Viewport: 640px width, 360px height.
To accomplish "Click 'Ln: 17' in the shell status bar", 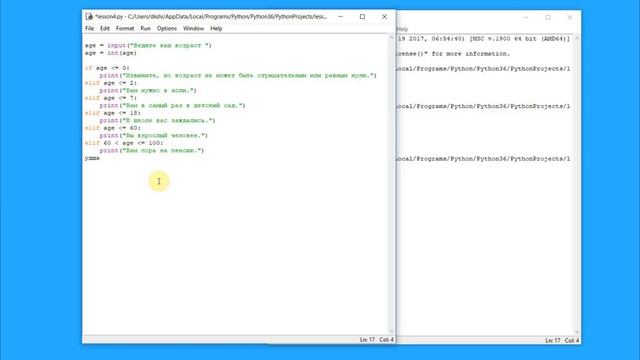I will tap(552, 340).
